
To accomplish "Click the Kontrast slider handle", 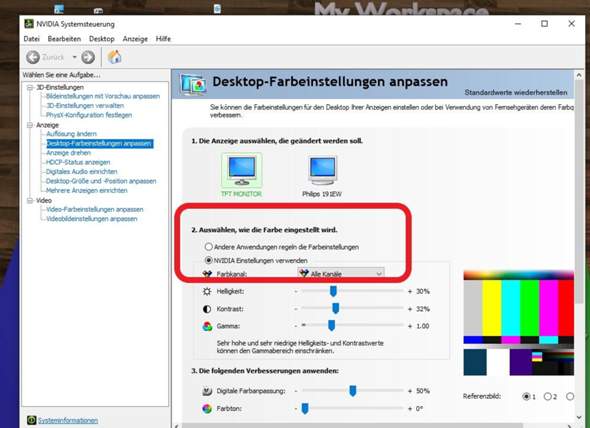I will [x=335, y=309].
